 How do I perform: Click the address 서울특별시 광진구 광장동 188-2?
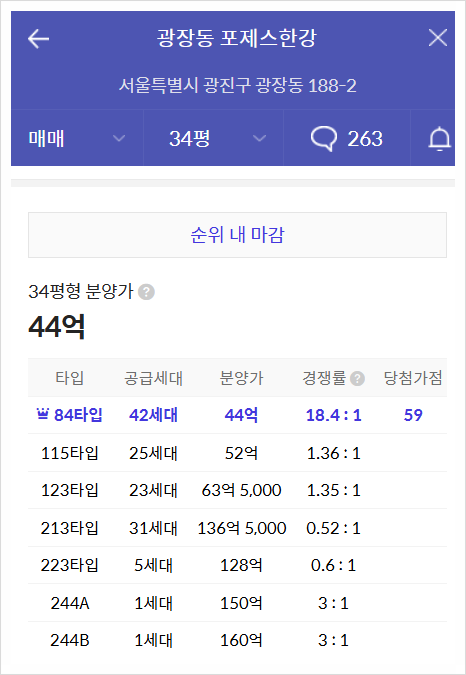click(237, 85)
